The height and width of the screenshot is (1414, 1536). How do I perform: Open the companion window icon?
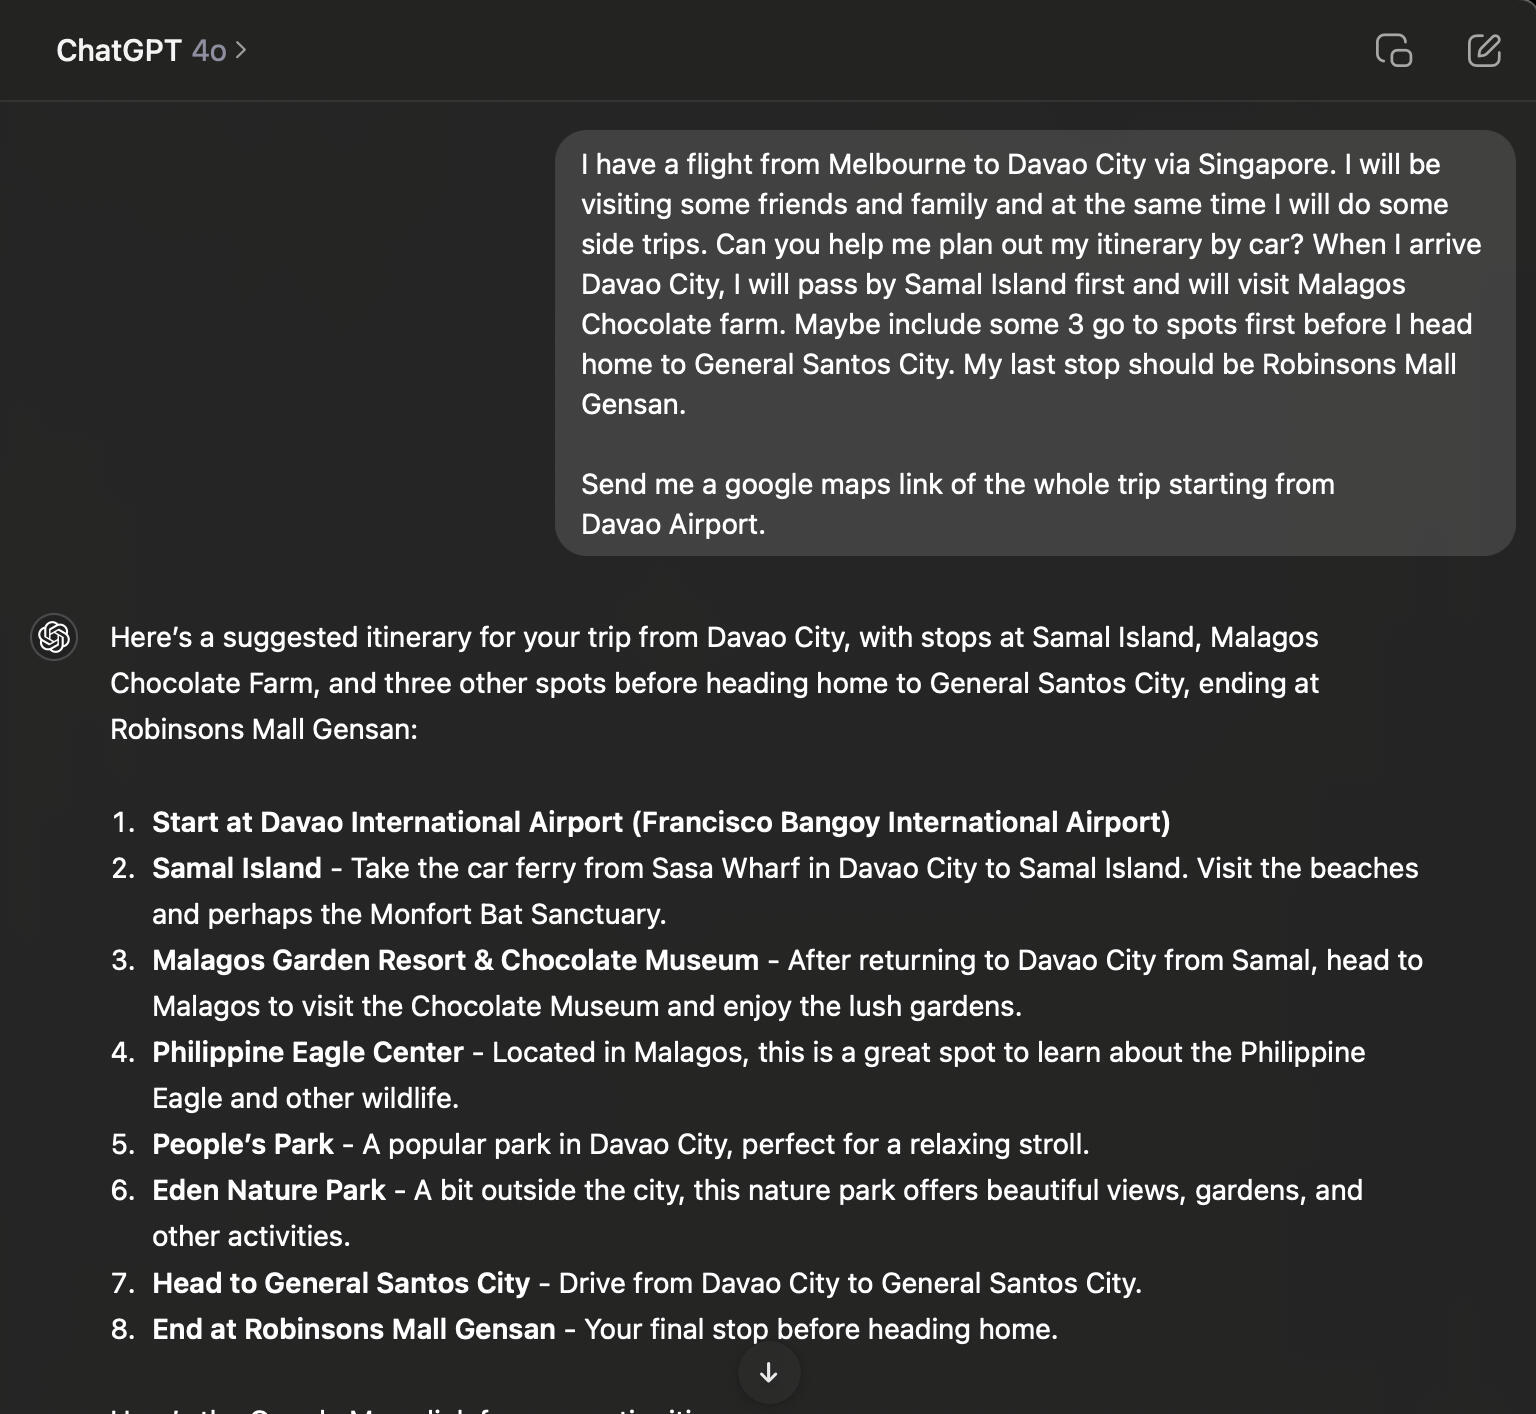1393,50
